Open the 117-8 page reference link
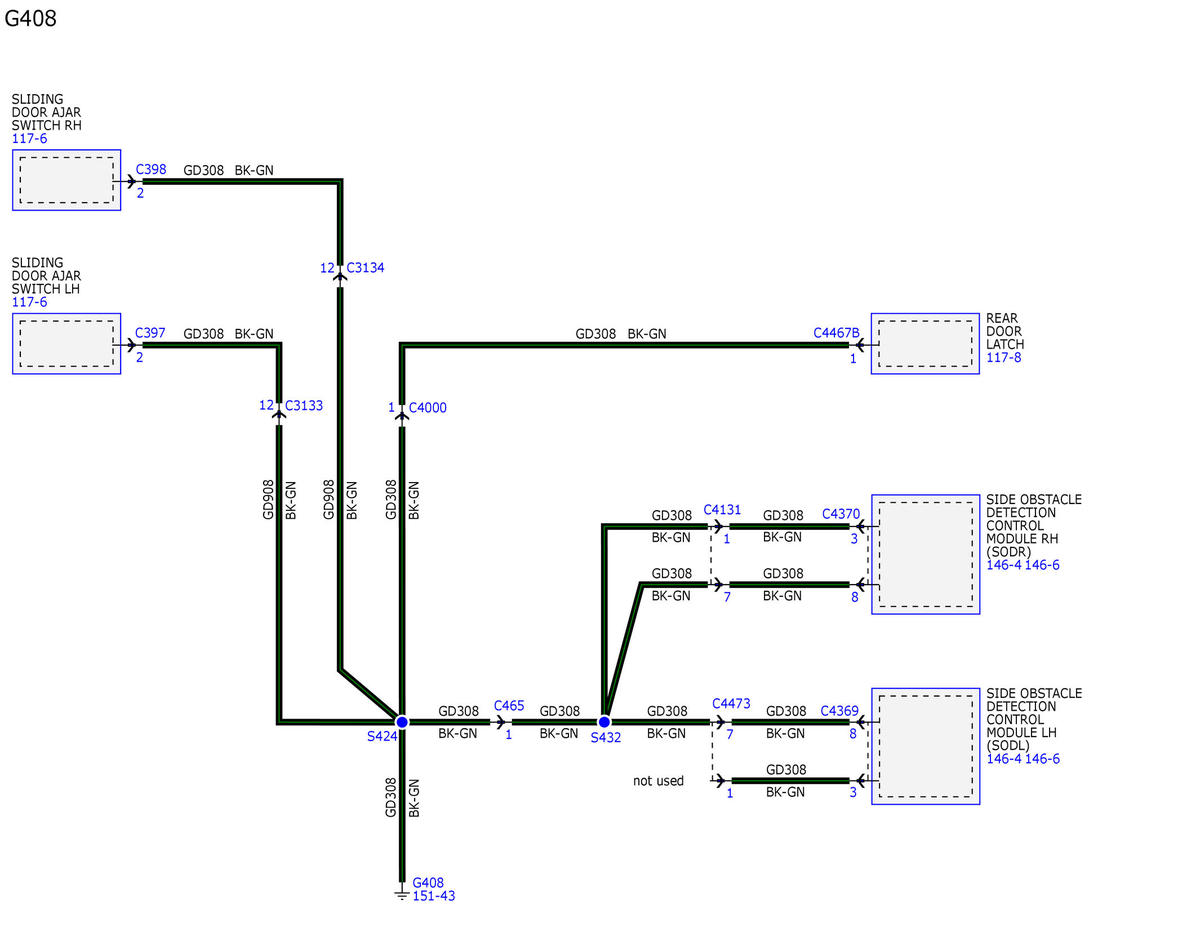 [x=1003, y=358]
